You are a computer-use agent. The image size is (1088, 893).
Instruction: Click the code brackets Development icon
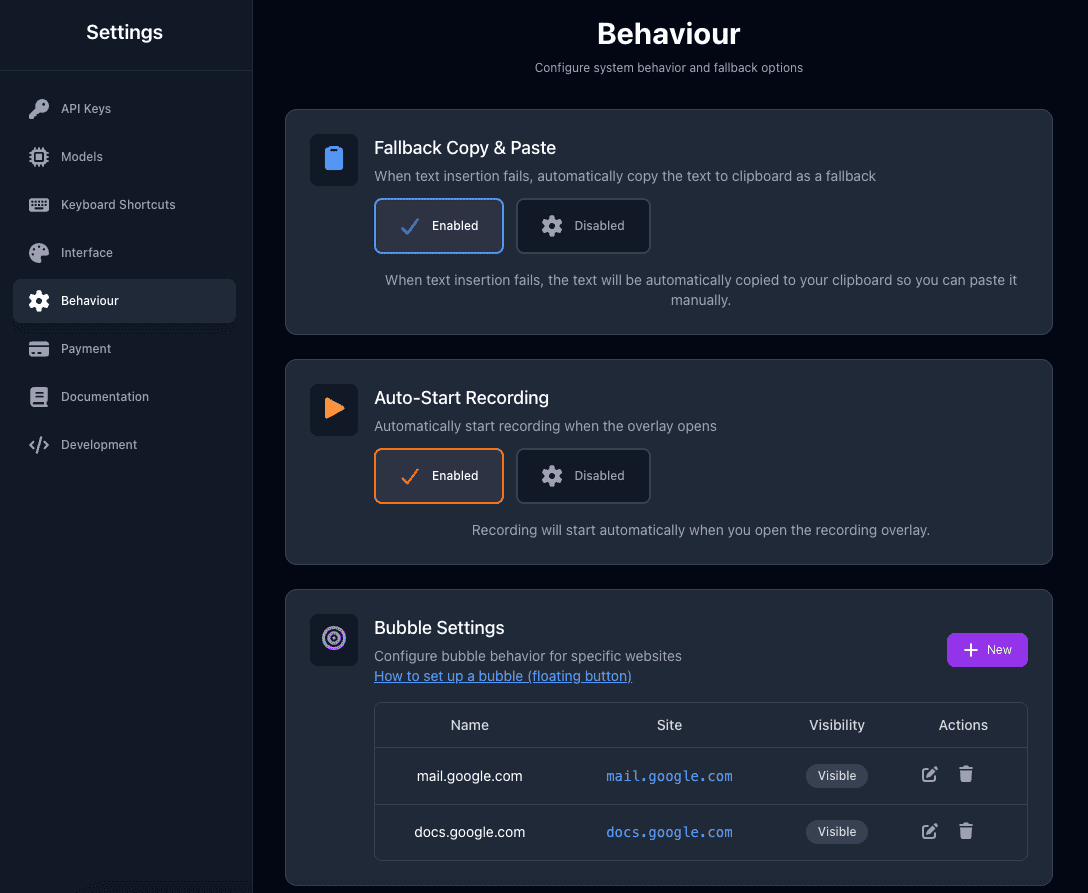pyautogui.click(x=39, y=445)
